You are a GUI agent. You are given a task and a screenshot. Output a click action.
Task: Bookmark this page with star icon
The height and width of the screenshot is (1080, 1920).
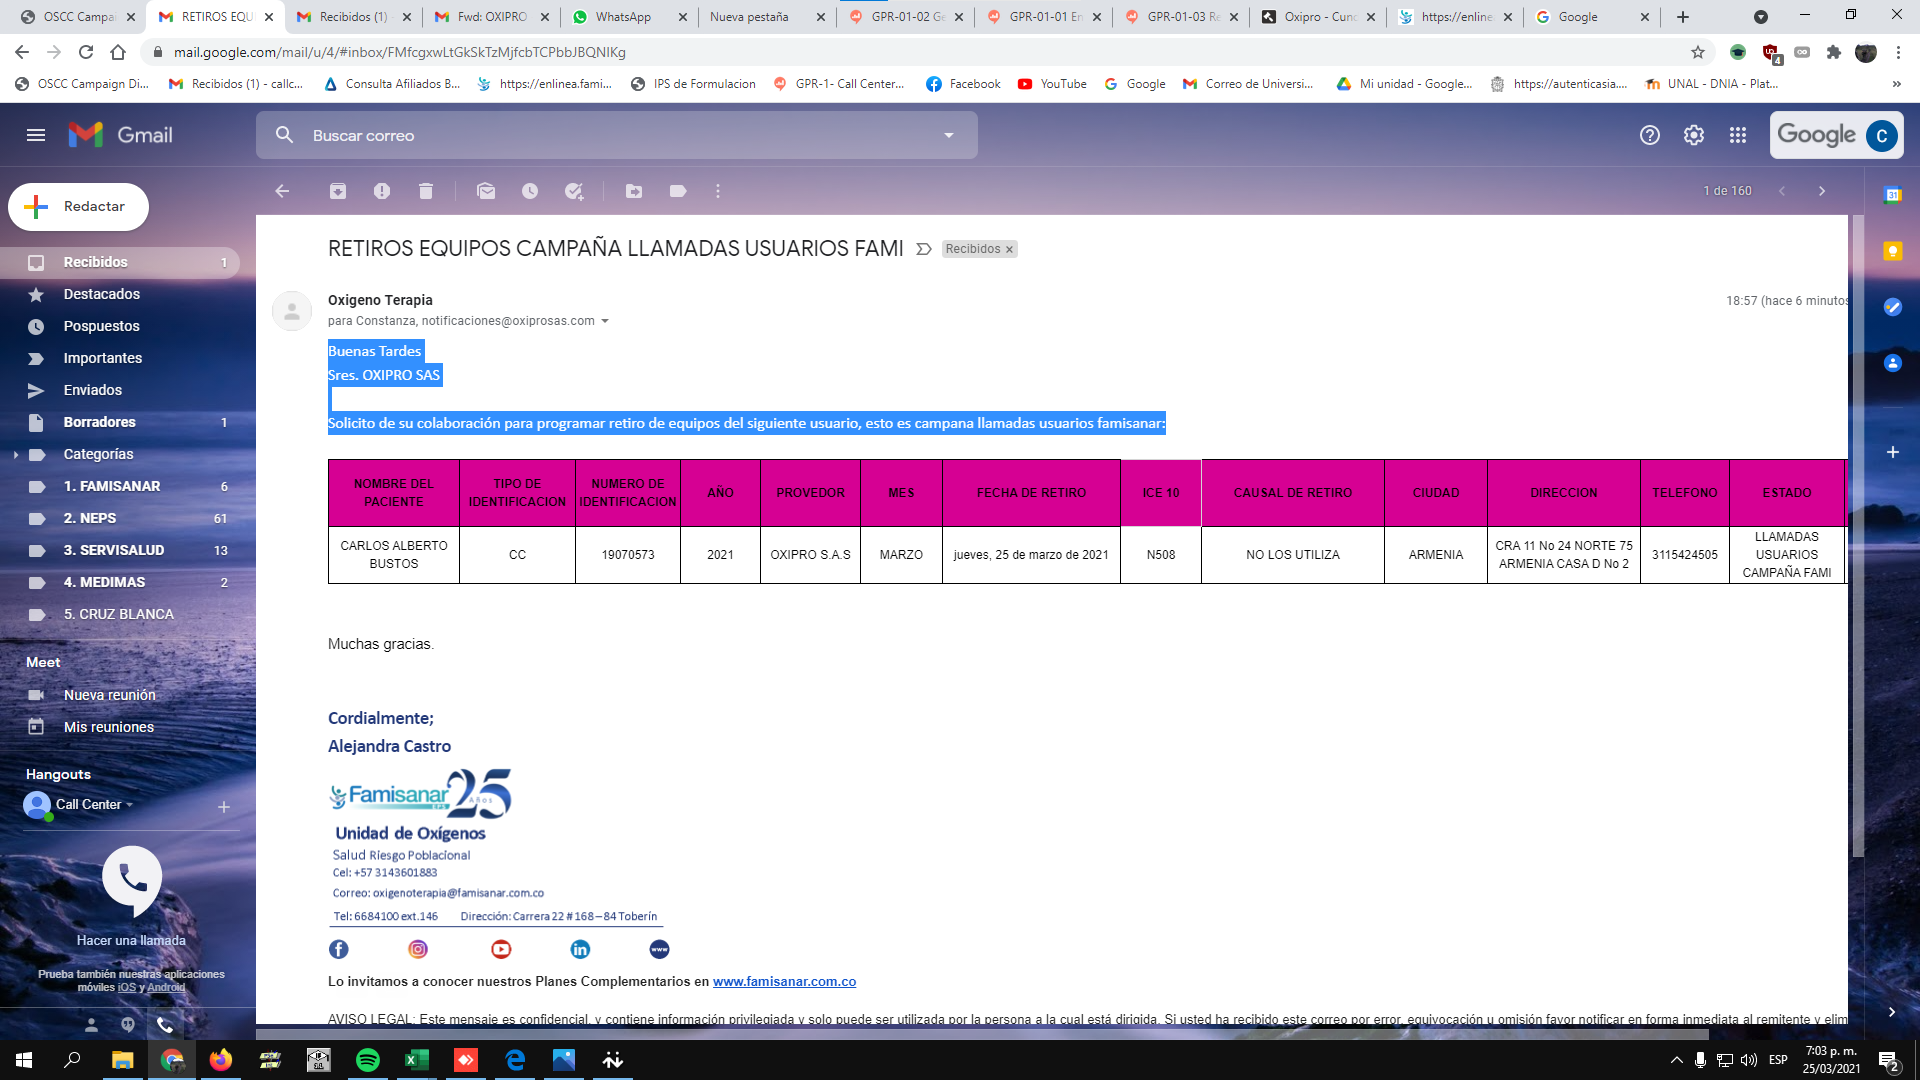pos(1698,52)
